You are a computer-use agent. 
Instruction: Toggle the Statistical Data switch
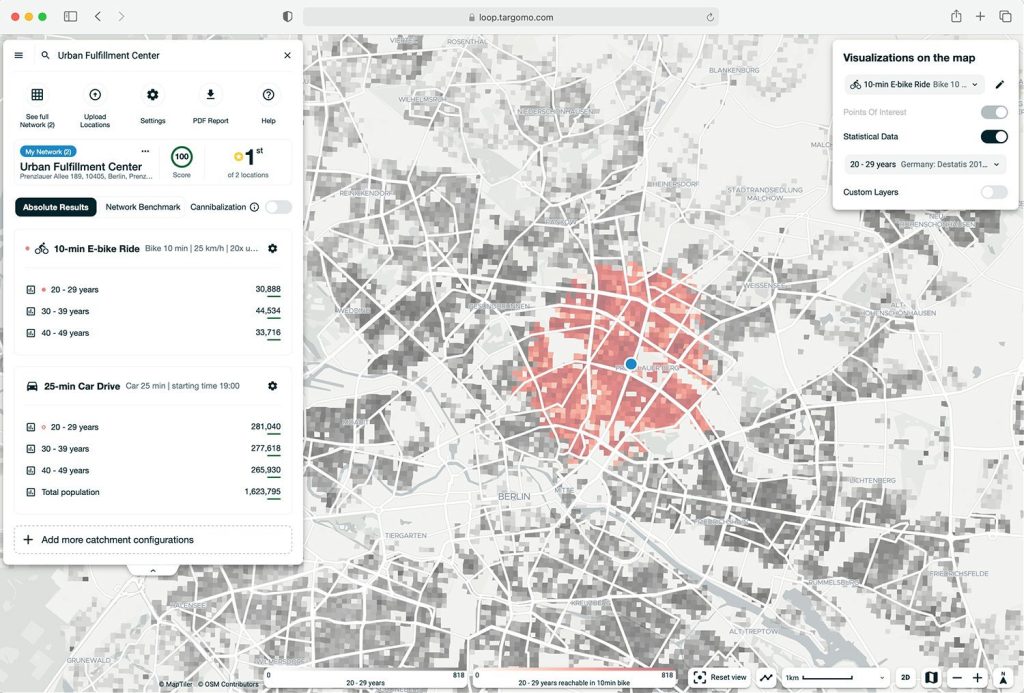(x=994, y=137)
